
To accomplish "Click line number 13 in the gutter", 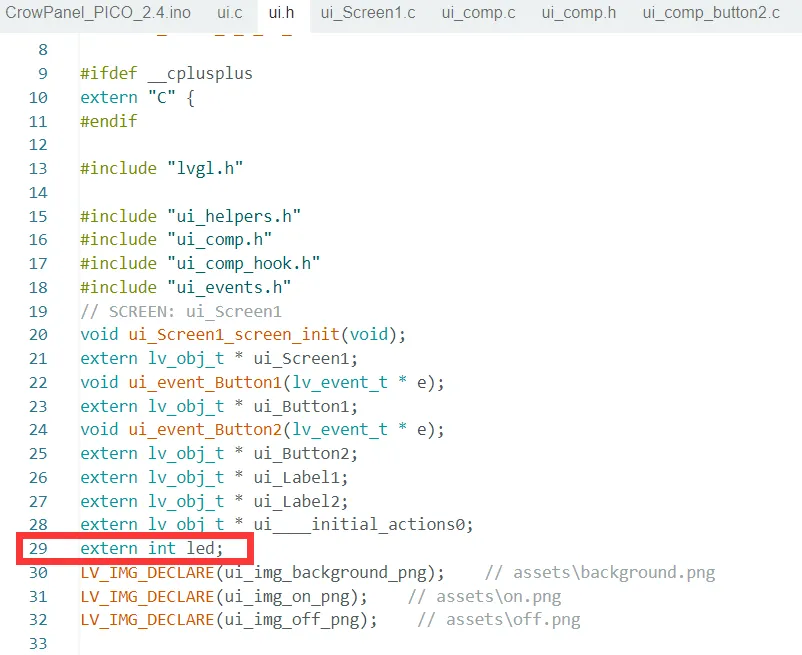I will [38, 168].
